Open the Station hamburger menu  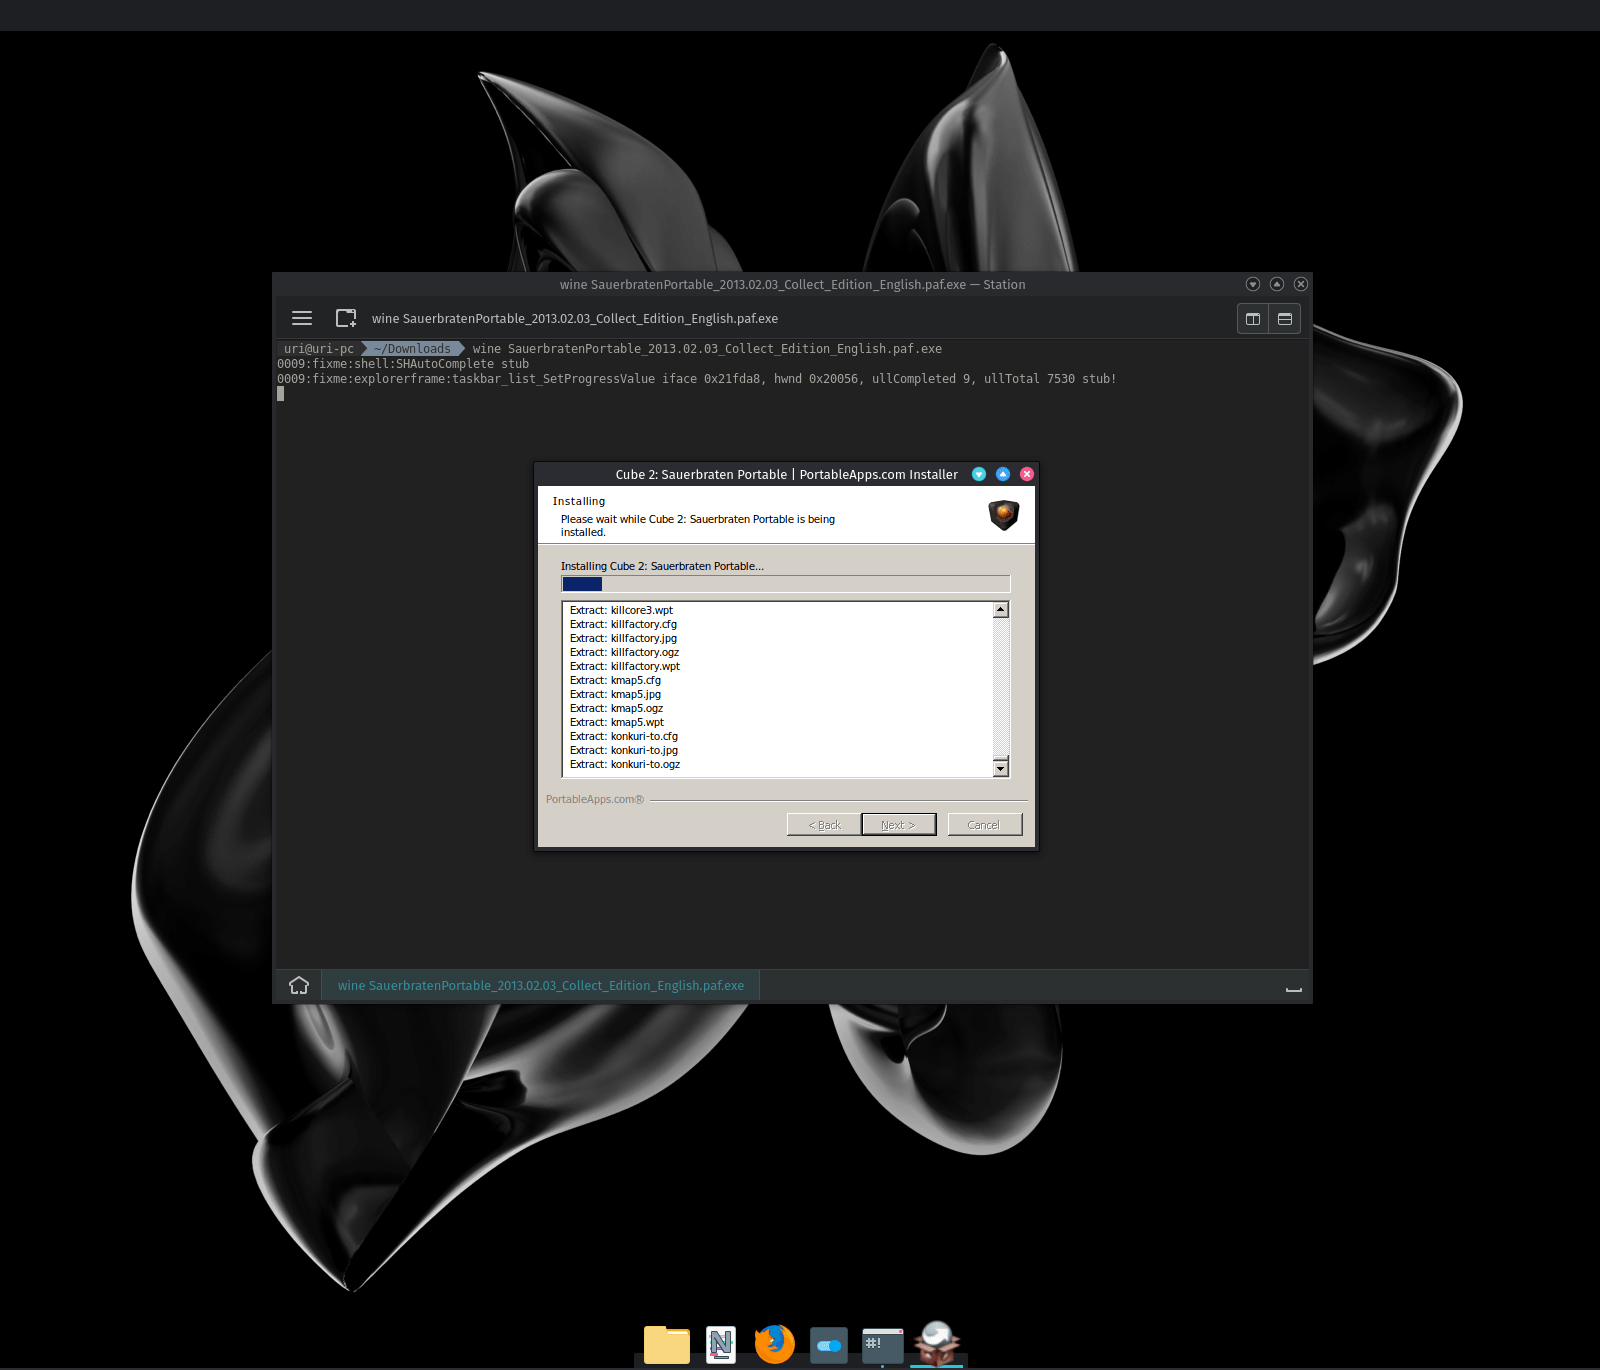302,318
